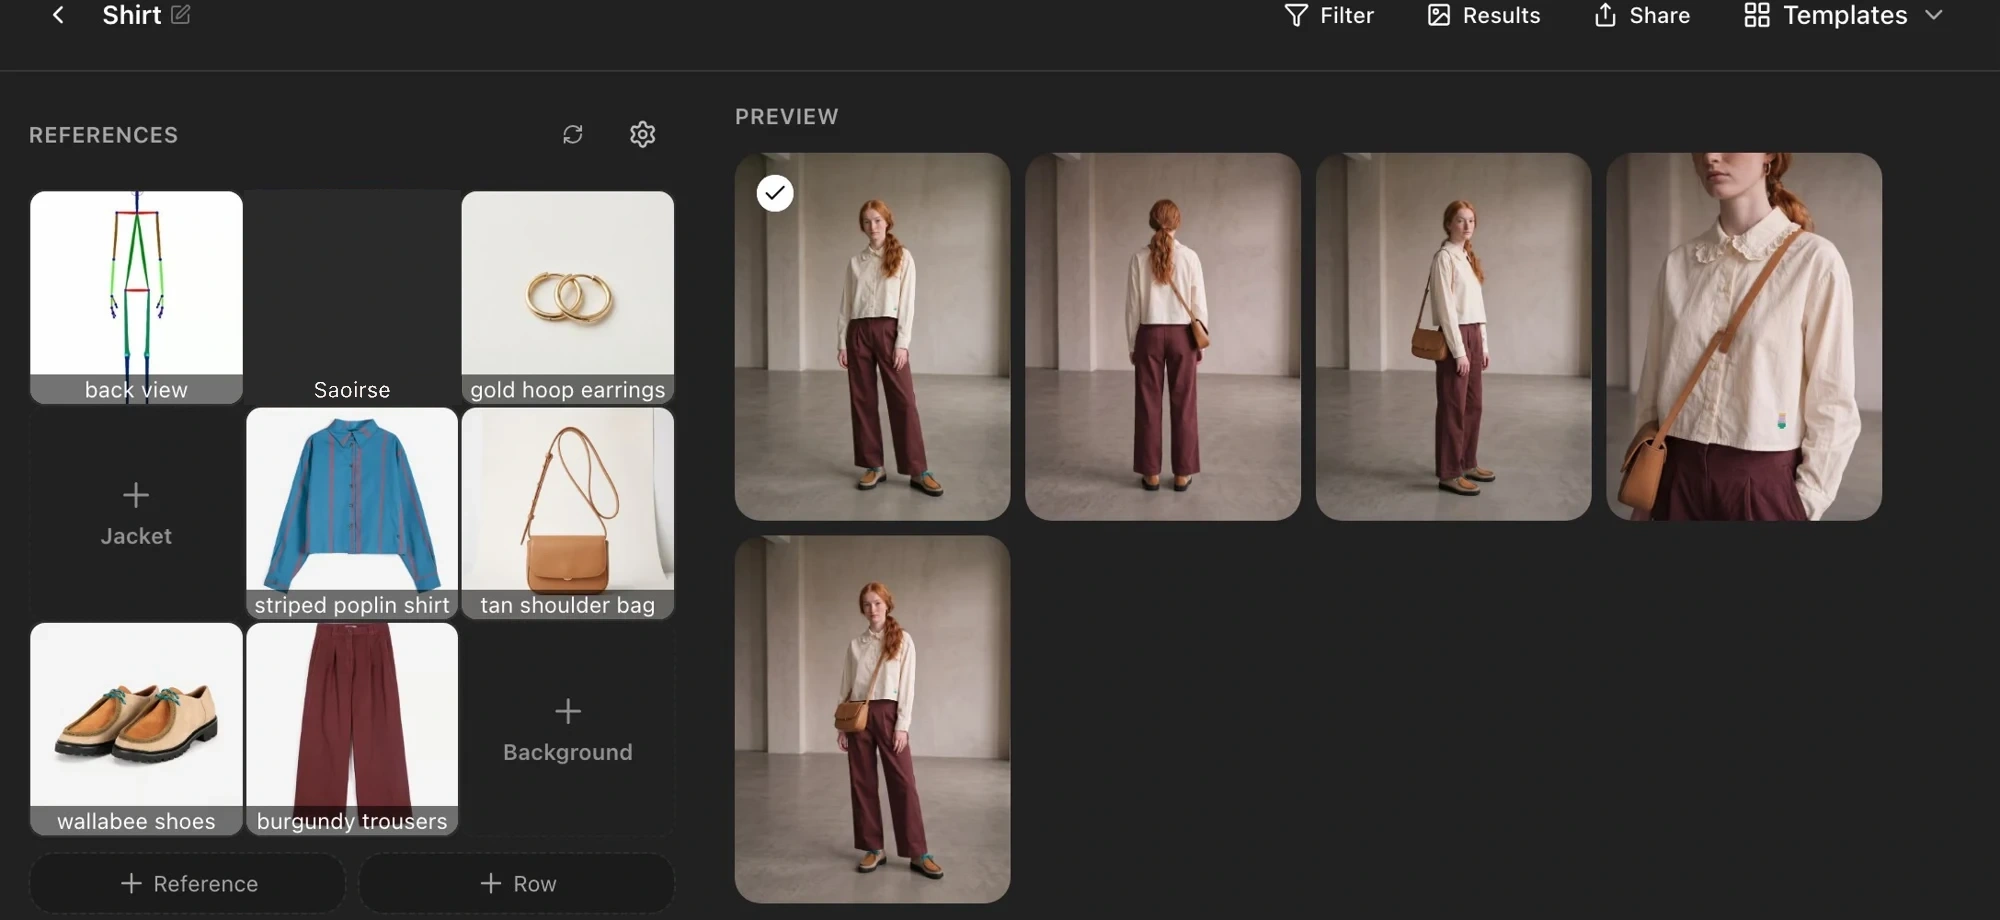Image resolution: width=2000 pixels, height=920 pixels.
Task: Click the Share upload icon
Action: point(1605,15)
